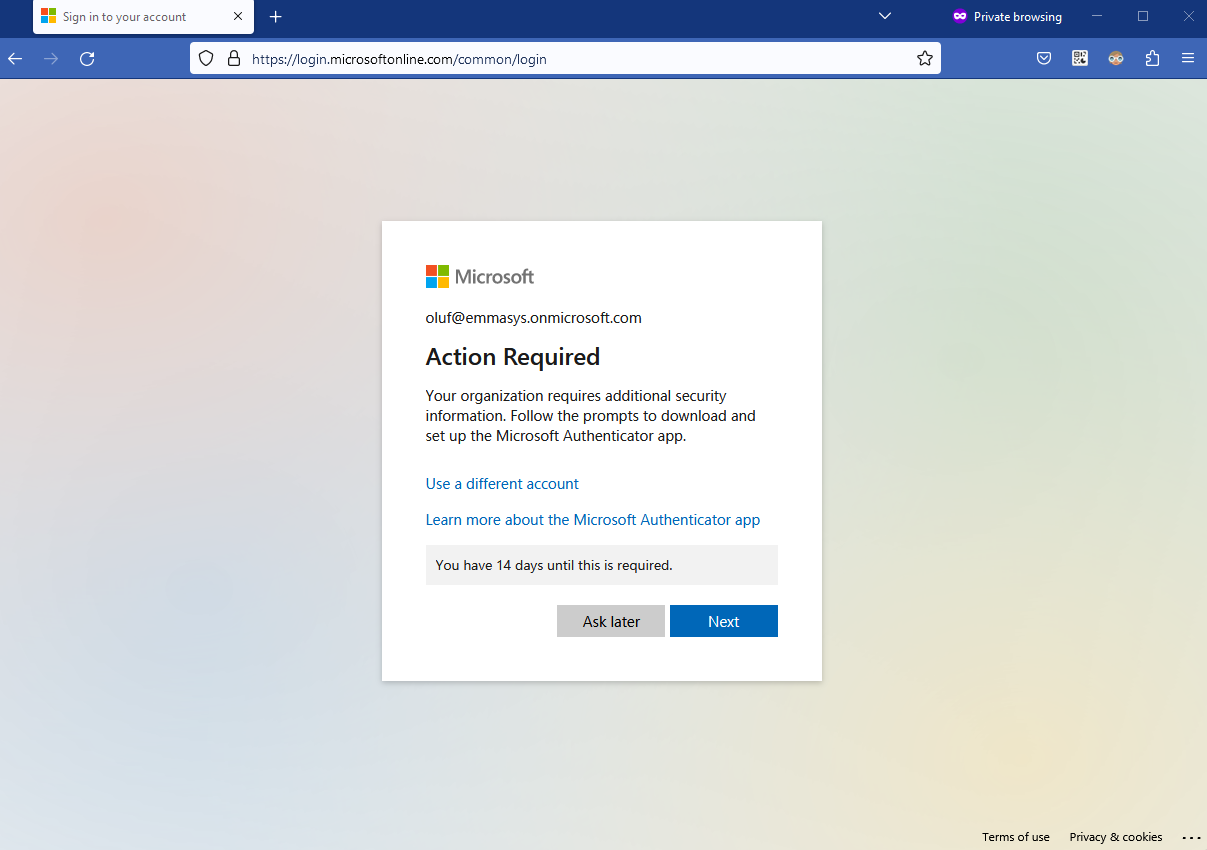
Task: Open a new tab with plus button
Action: [x=276, y=17]
